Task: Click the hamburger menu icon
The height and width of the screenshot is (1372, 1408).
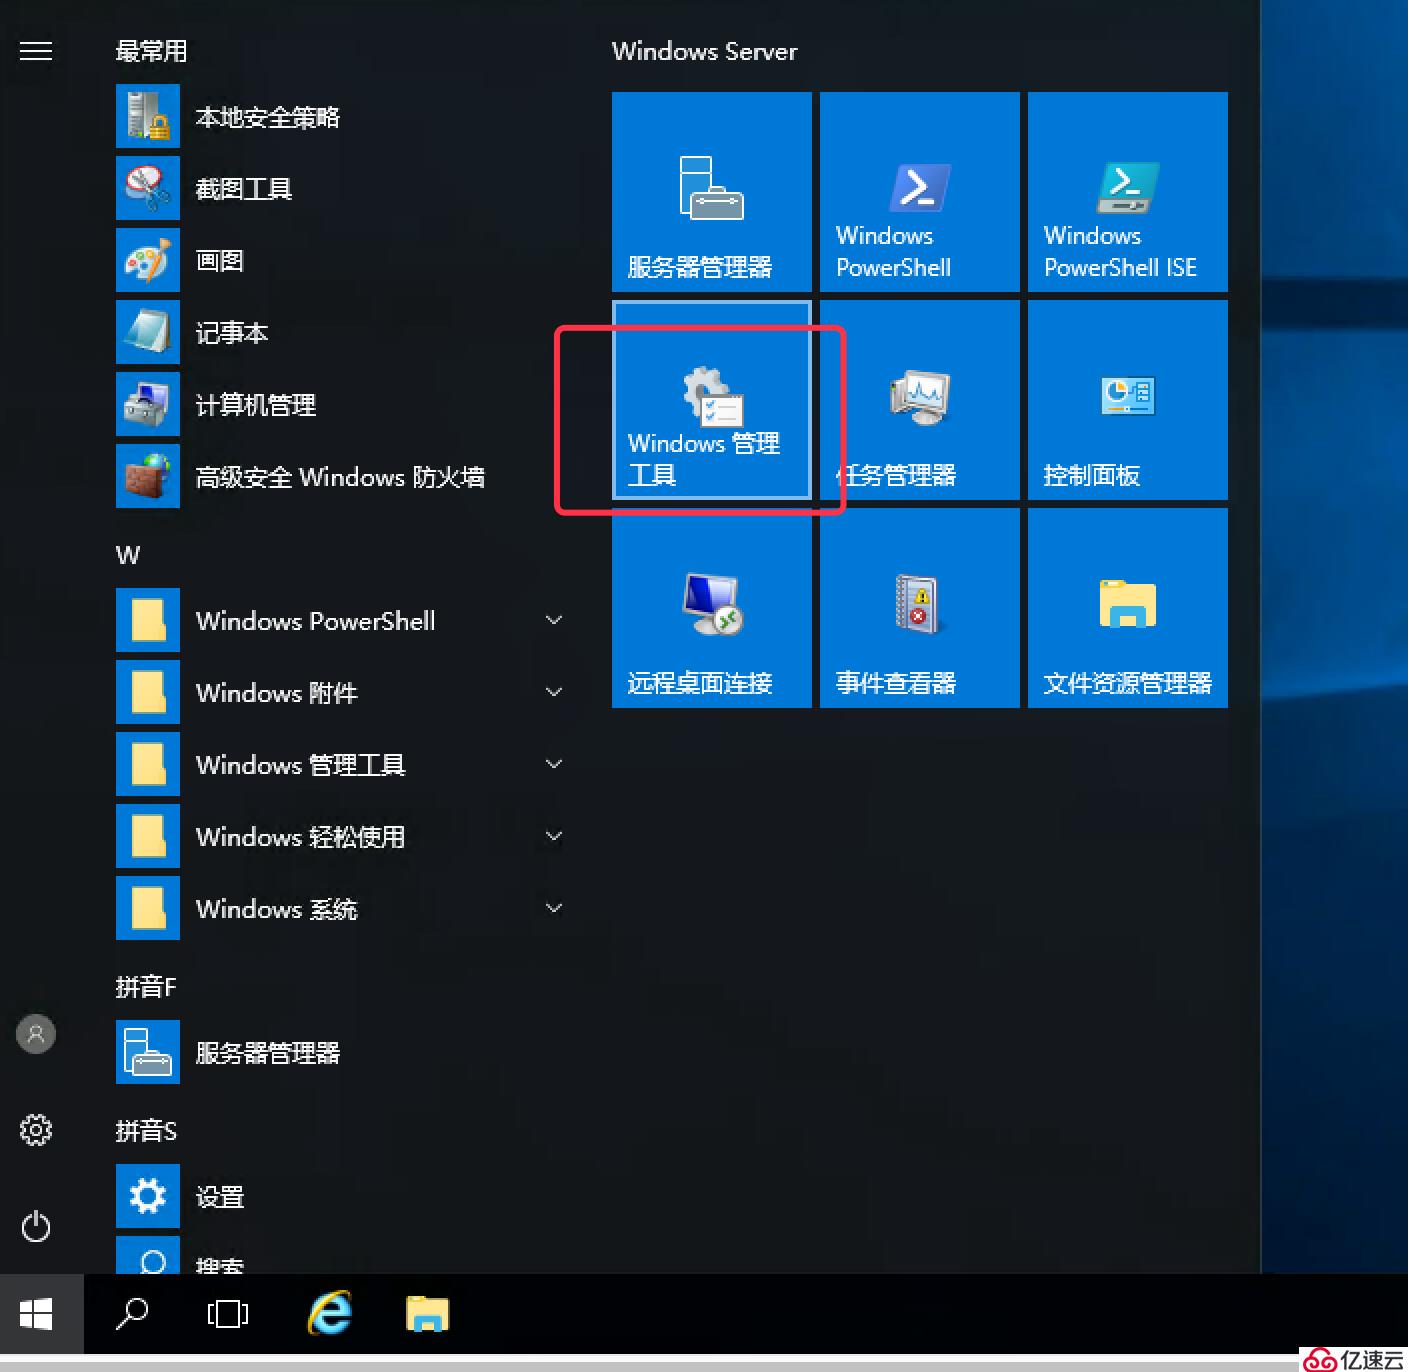Action: pyautogui.click(x=36, y=51)
